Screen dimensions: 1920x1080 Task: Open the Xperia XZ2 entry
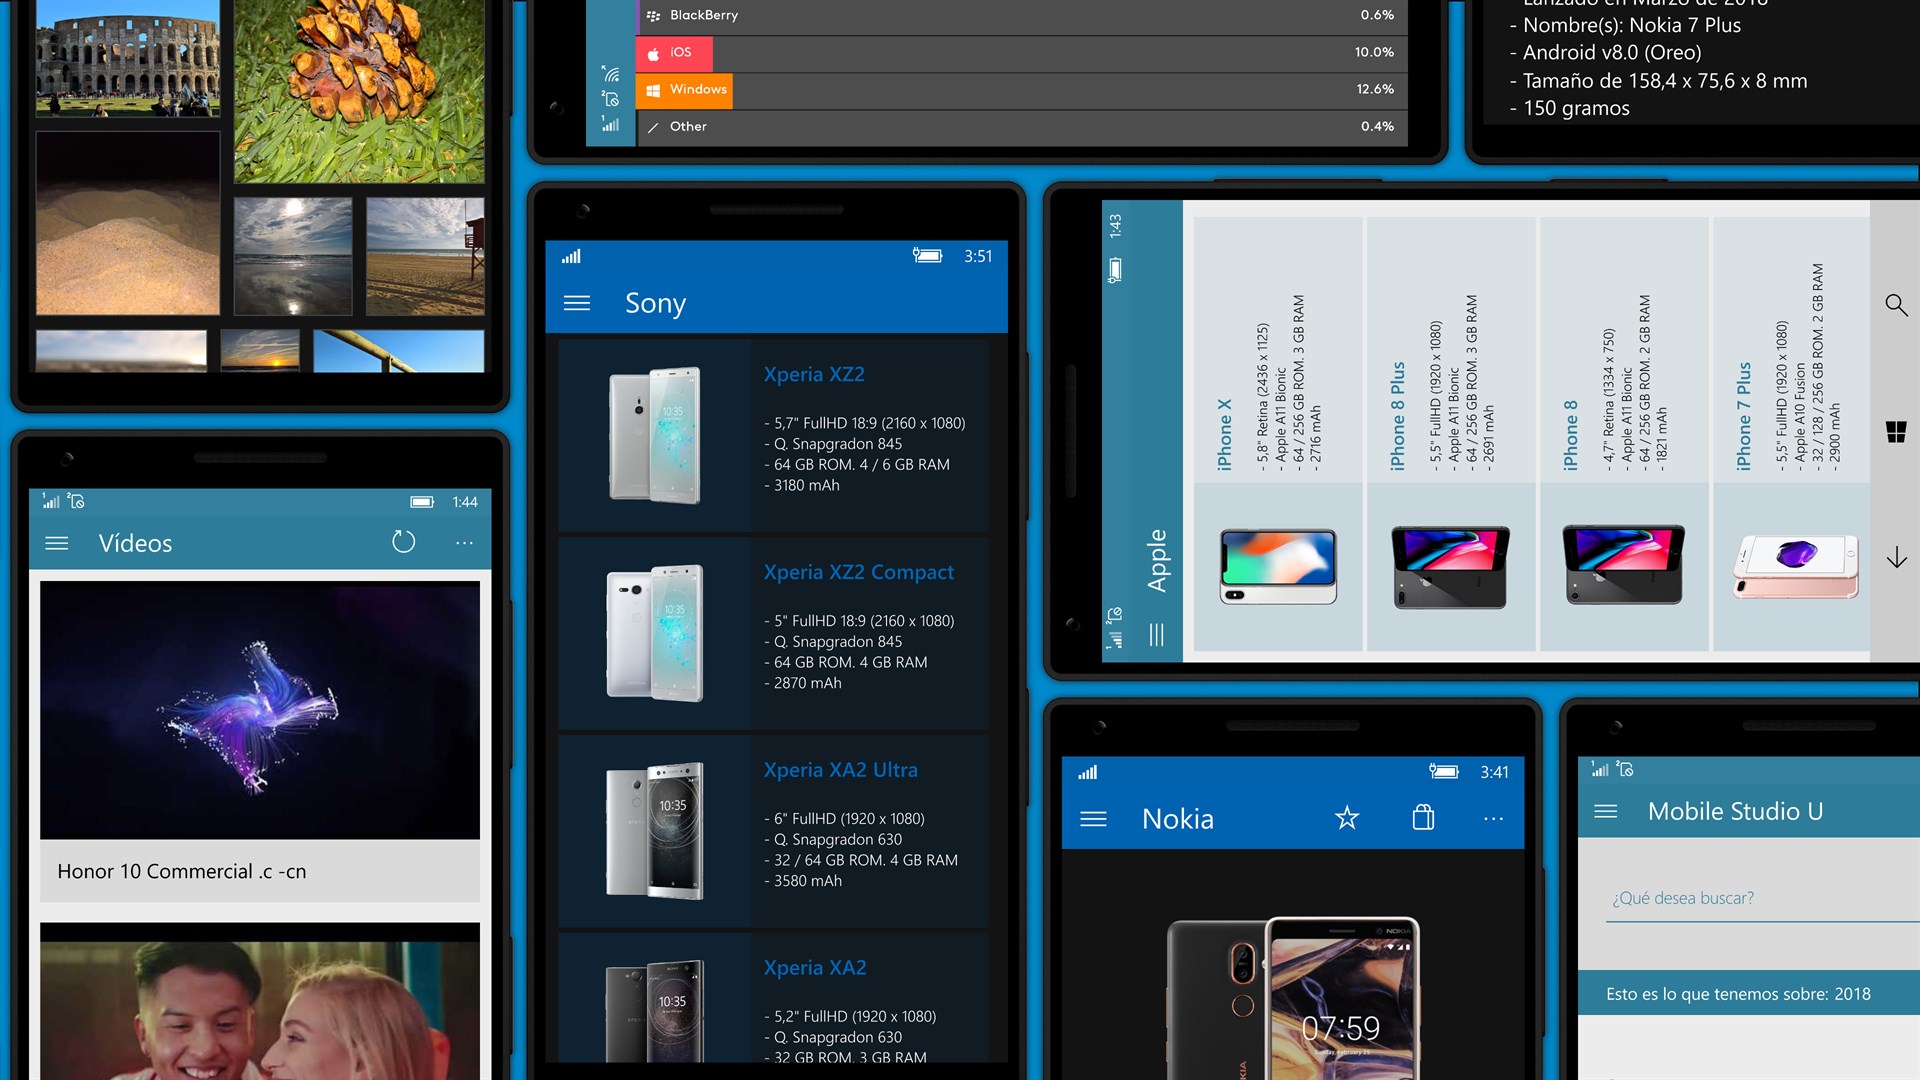pos(814,374)
